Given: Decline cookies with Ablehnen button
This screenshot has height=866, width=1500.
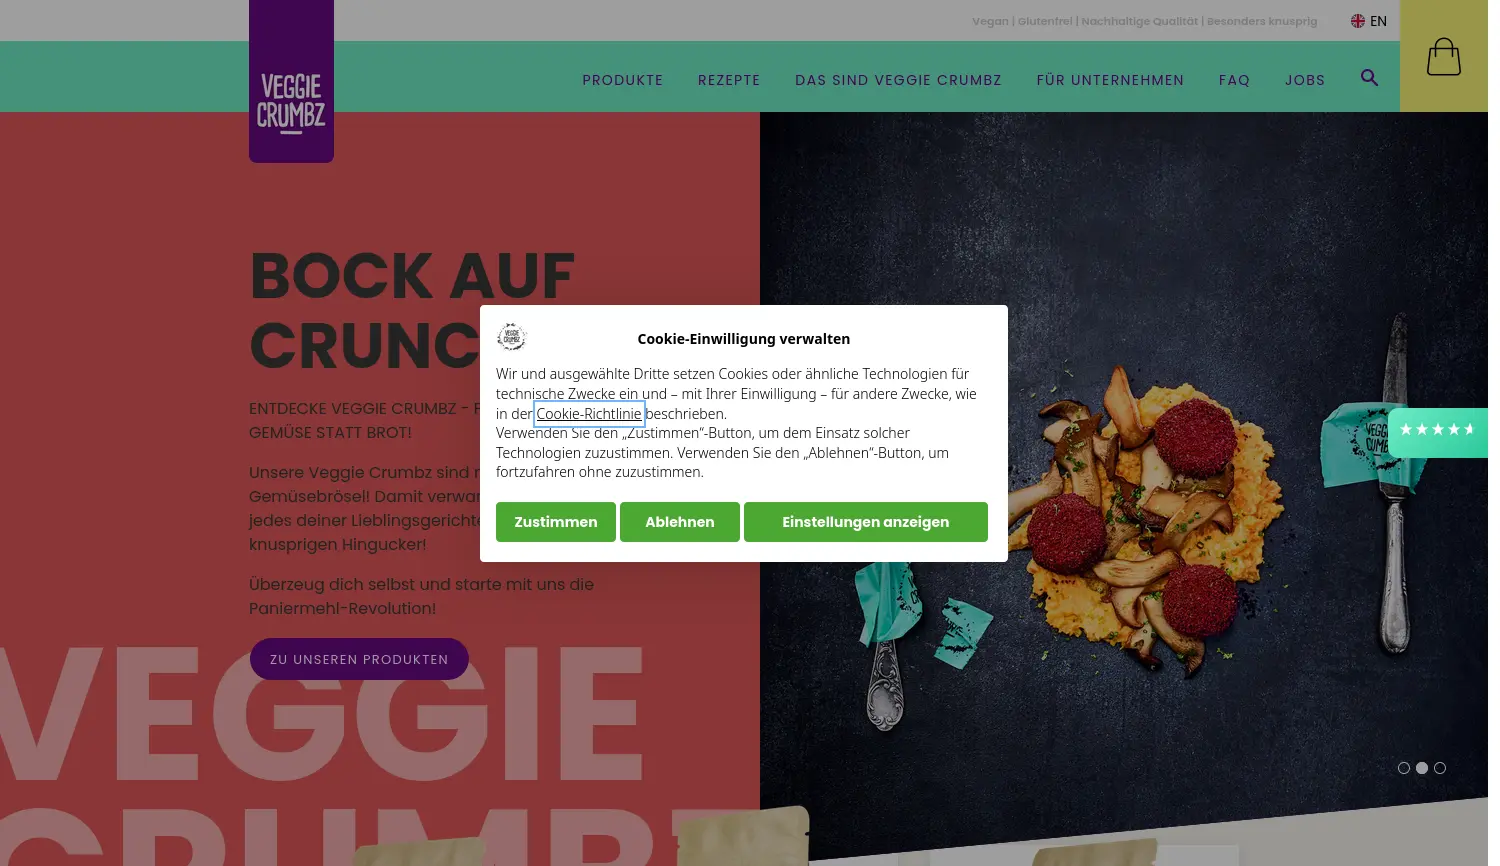Looking at the screenshot, I should (x=680, y=522).
